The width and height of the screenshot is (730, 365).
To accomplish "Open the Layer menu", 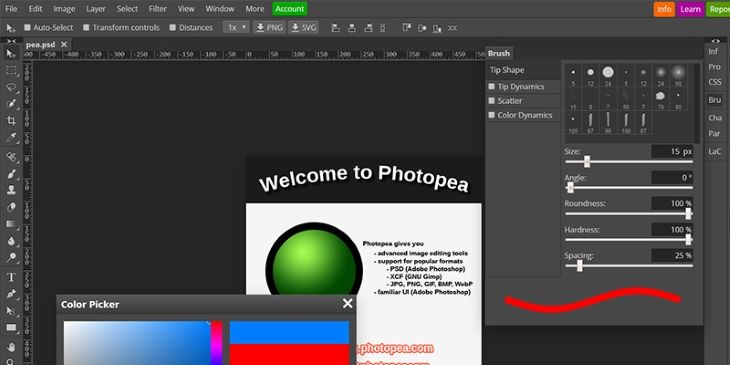I will [96, 9].
